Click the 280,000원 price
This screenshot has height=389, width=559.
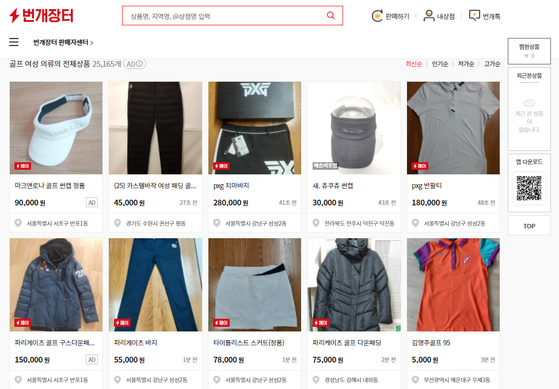[231, 203]
